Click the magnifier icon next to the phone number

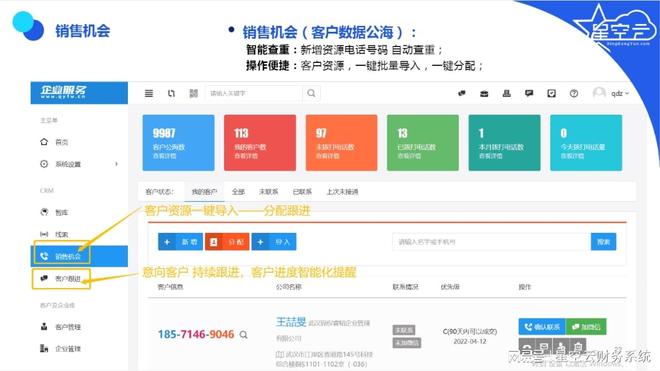(x=243, y=335)
